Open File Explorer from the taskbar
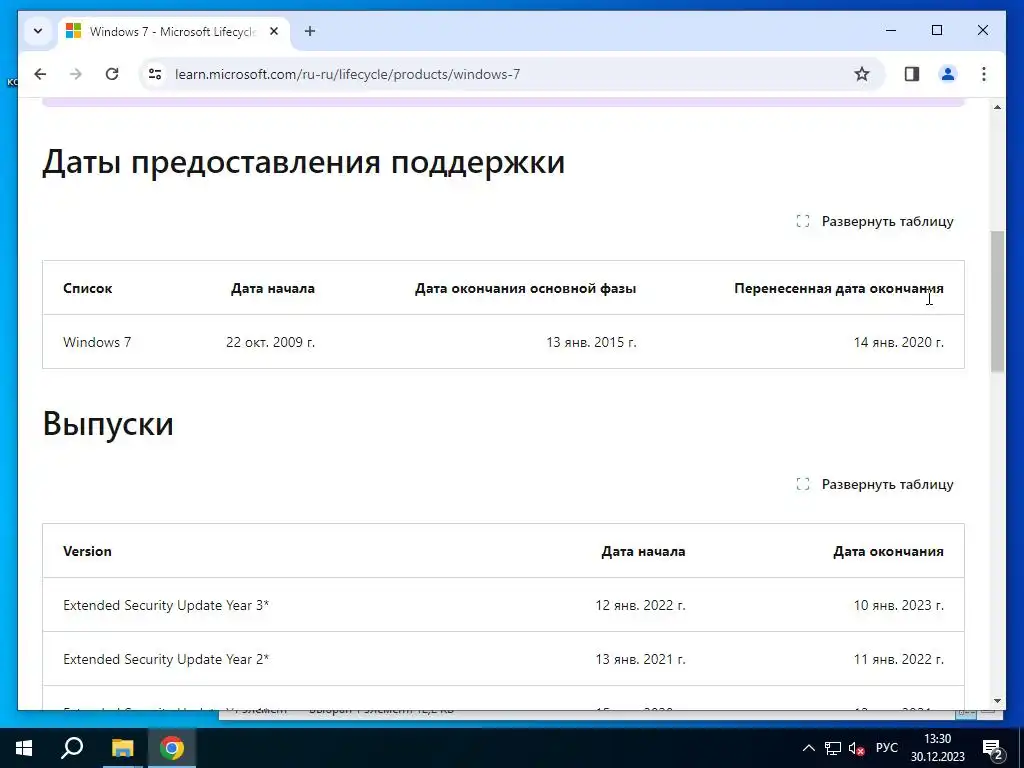Viewport: 1024px width, 768px height. click(x=122, y=748)
